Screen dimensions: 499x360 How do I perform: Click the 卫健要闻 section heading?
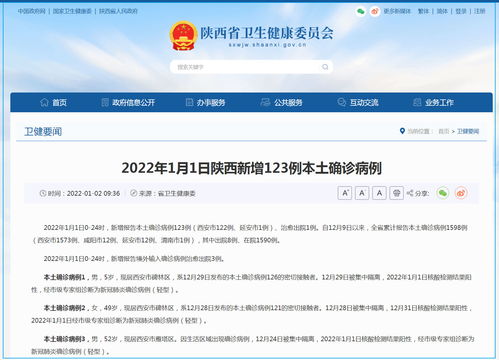(43, 132)
